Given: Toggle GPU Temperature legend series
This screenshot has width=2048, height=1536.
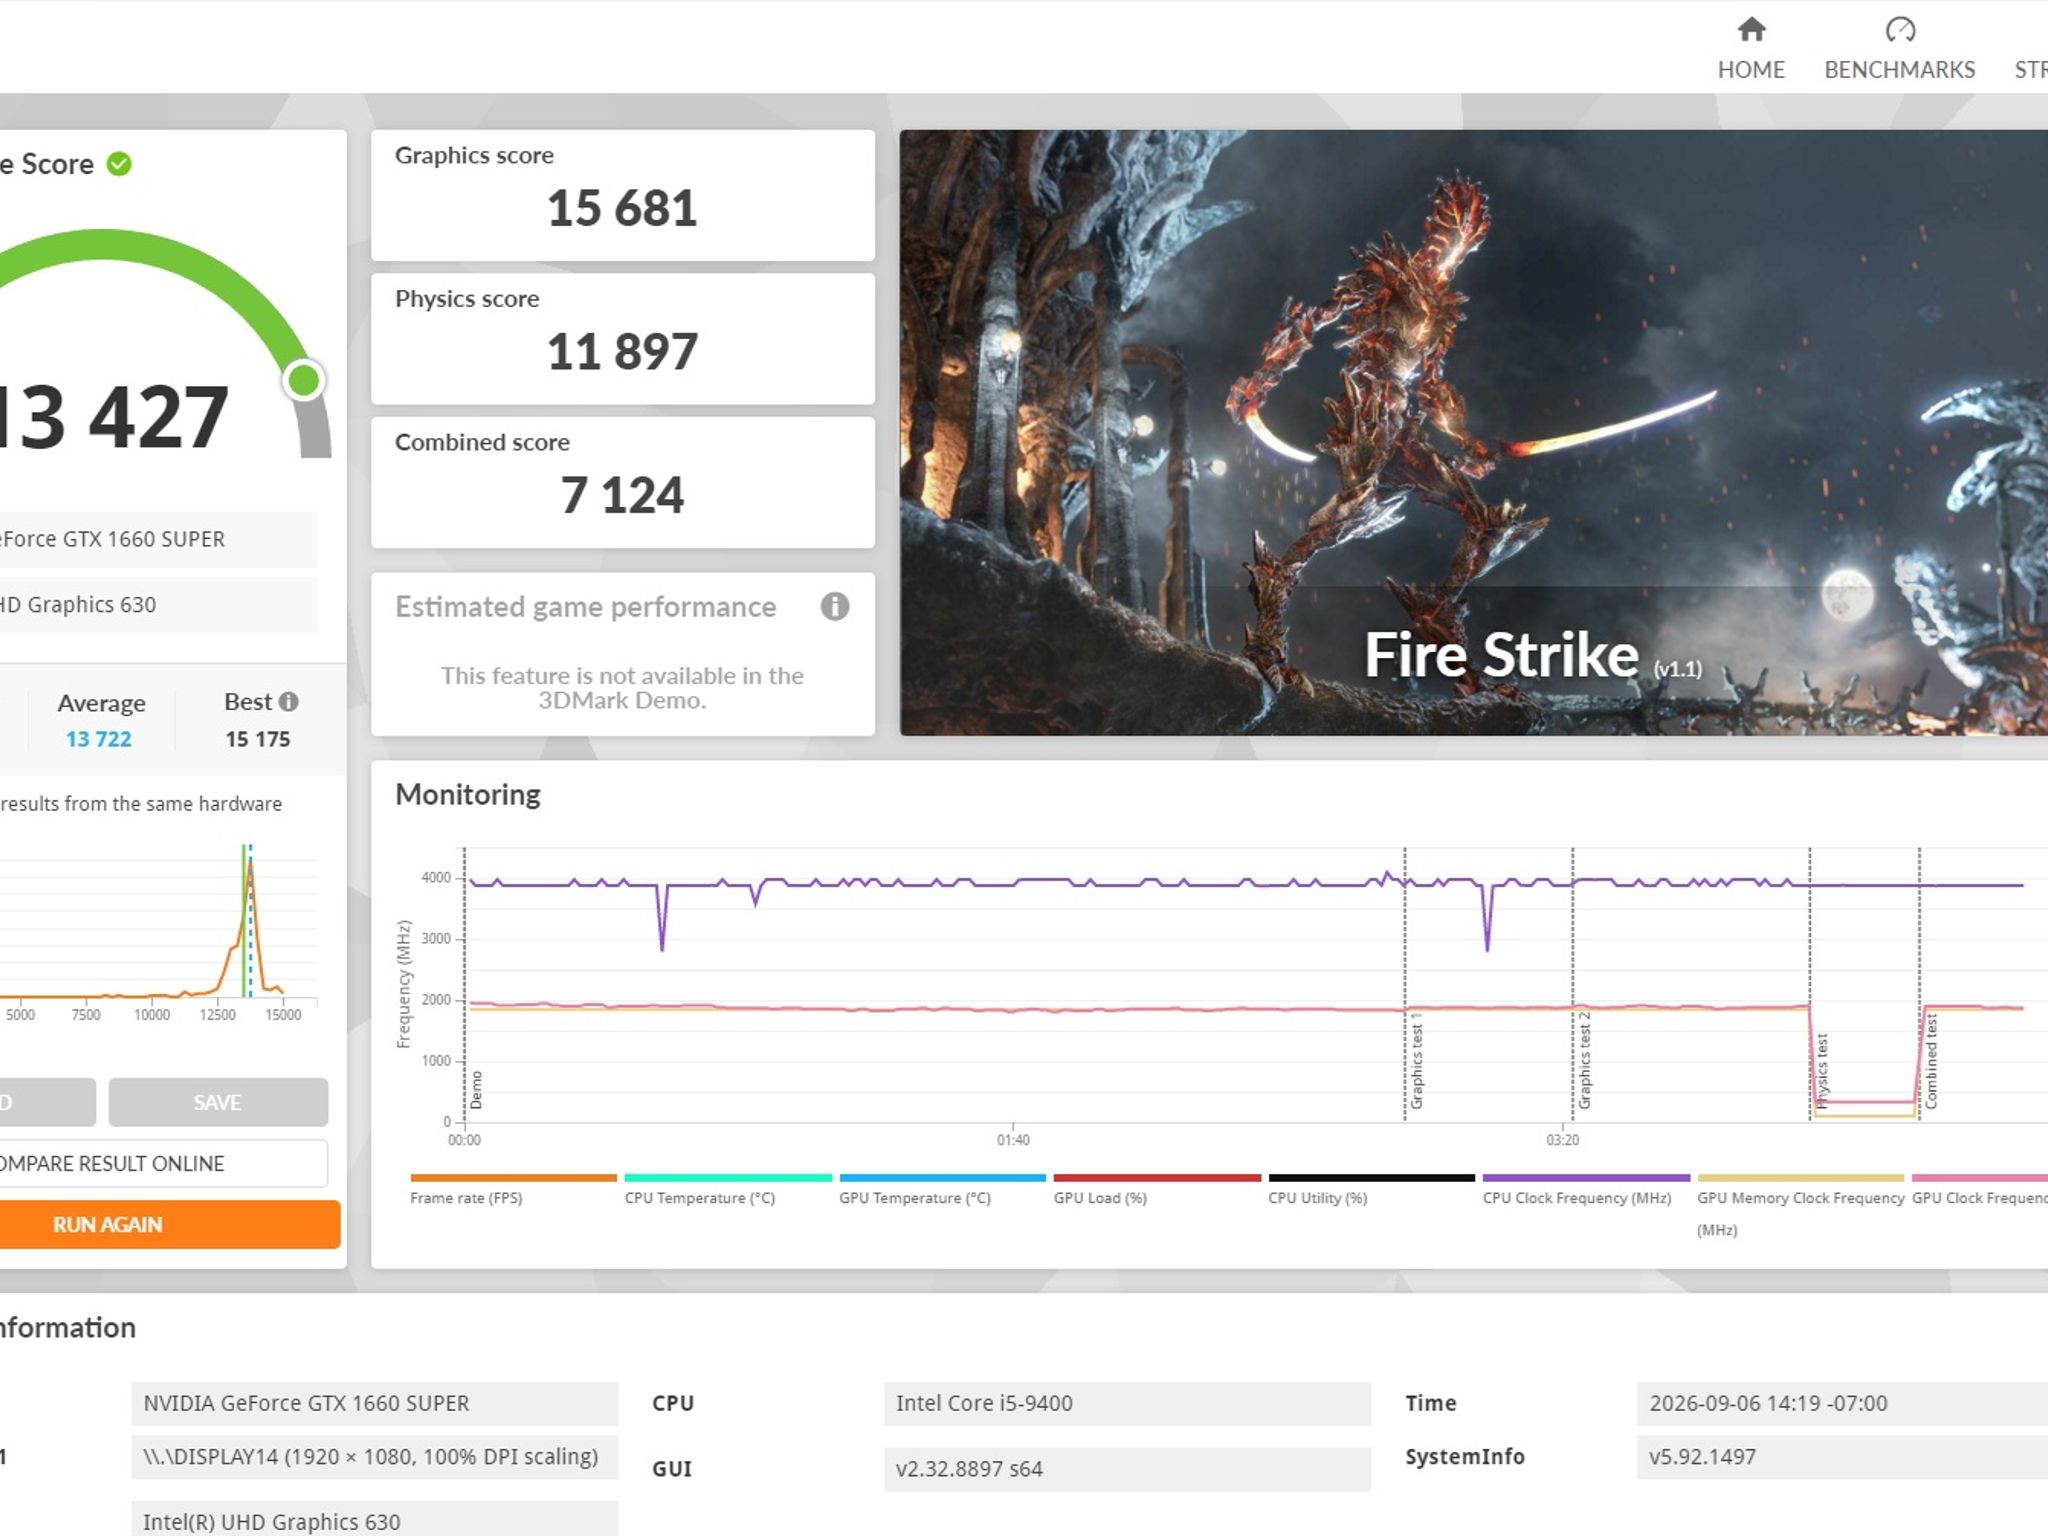Looking at the screenshot, I should tap(942, 1190).
